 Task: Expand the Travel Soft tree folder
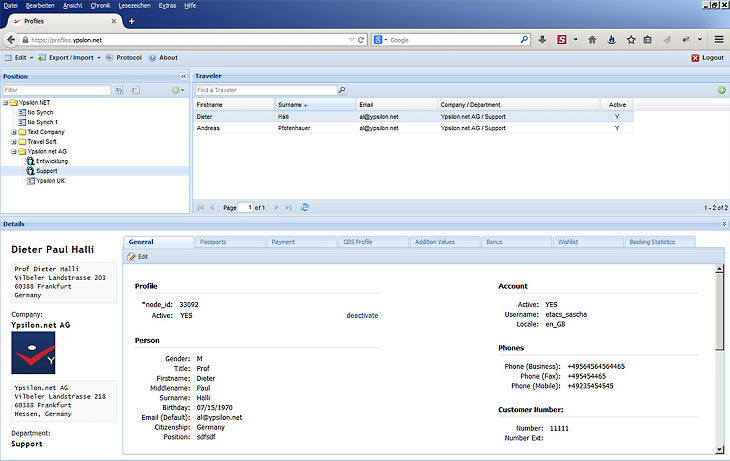coord(14,142)
